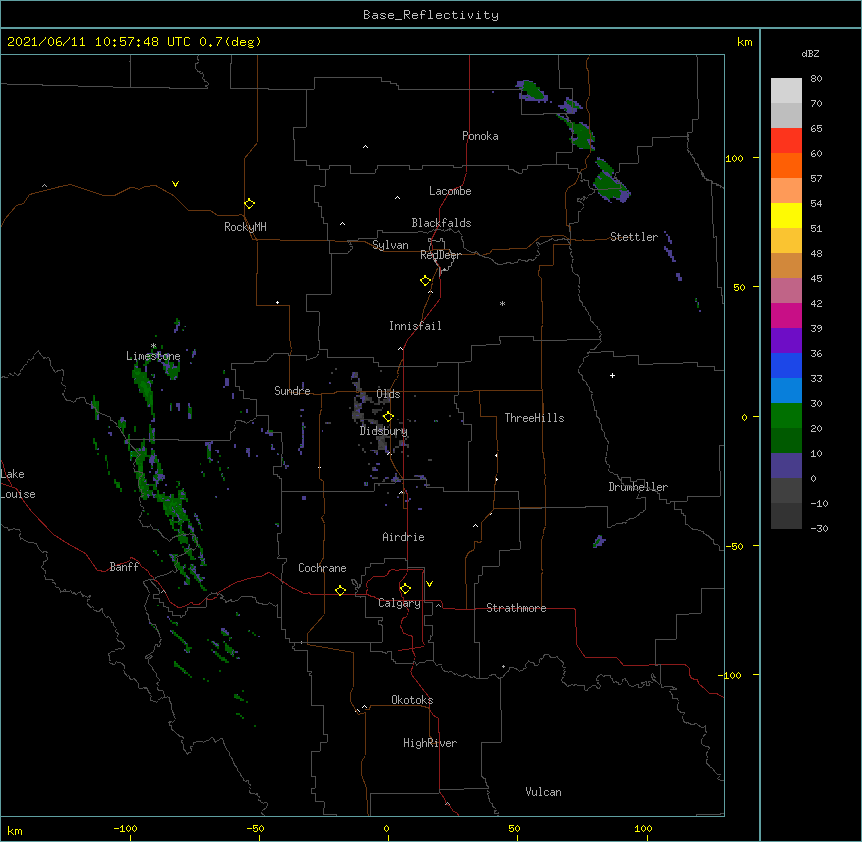Click the dBZ legend heading

coord(810,54)
